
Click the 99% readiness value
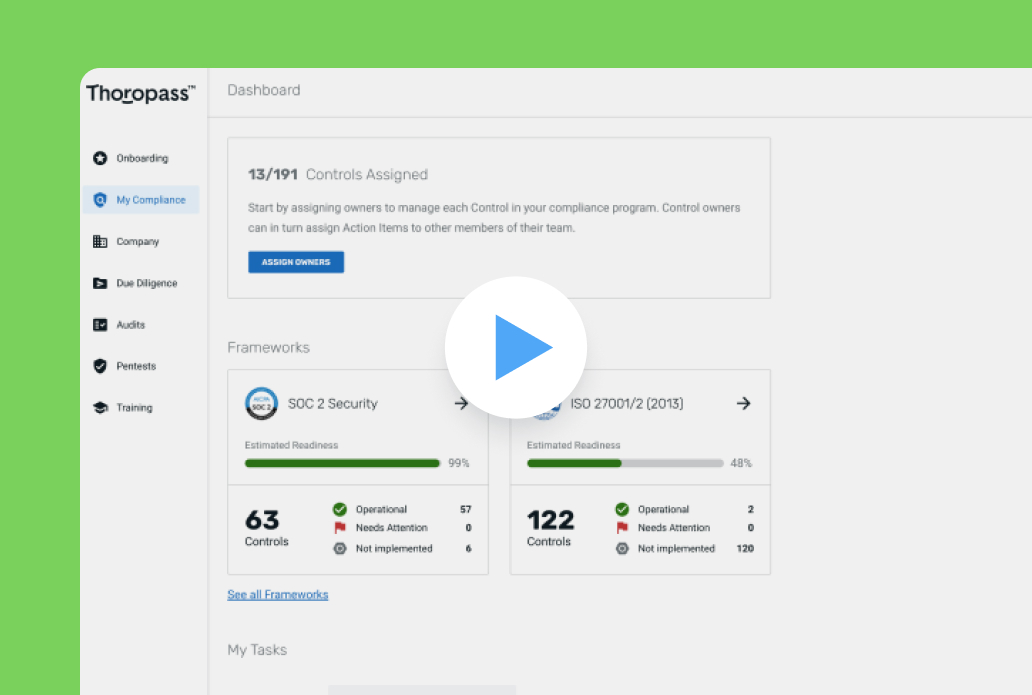pos(459,463)
